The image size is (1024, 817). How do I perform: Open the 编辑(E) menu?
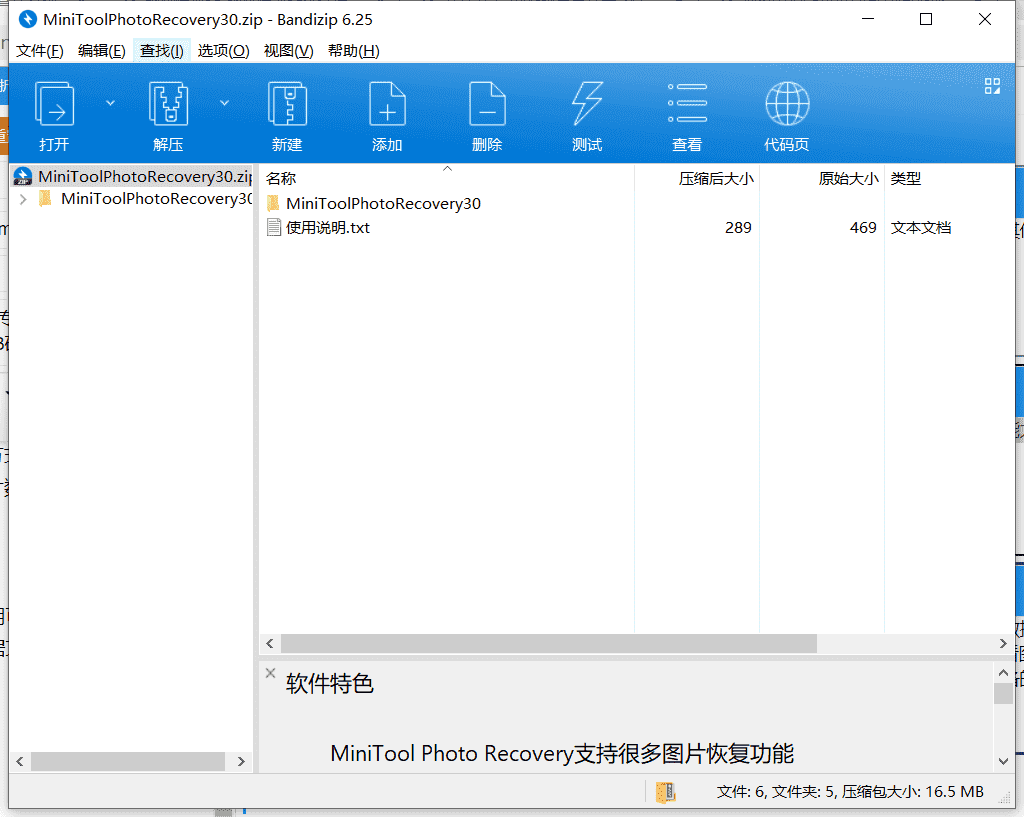pyautogui.click(x=101, y=51)
